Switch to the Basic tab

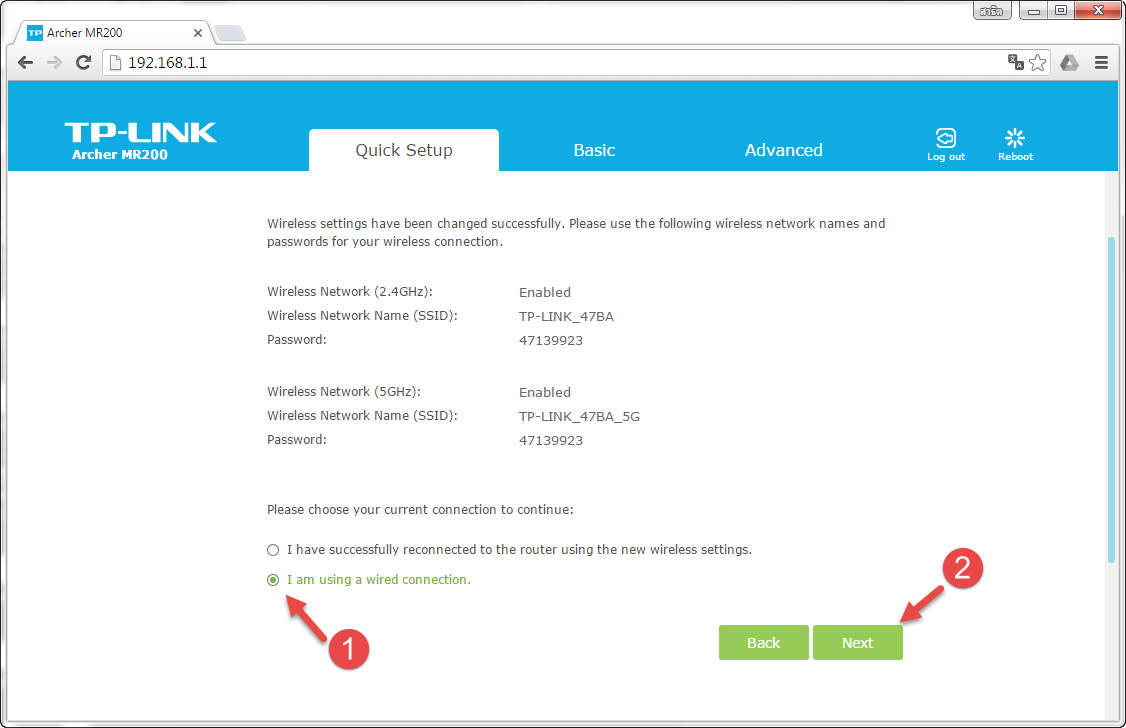(594, 150)
